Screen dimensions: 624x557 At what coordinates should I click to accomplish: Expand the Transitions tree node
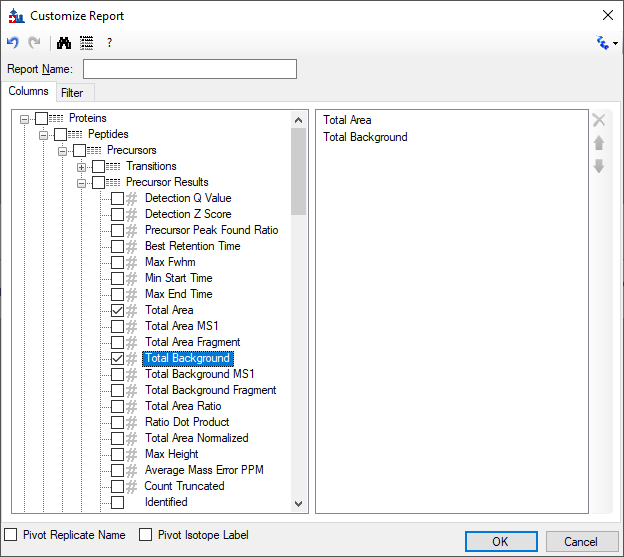82,166
